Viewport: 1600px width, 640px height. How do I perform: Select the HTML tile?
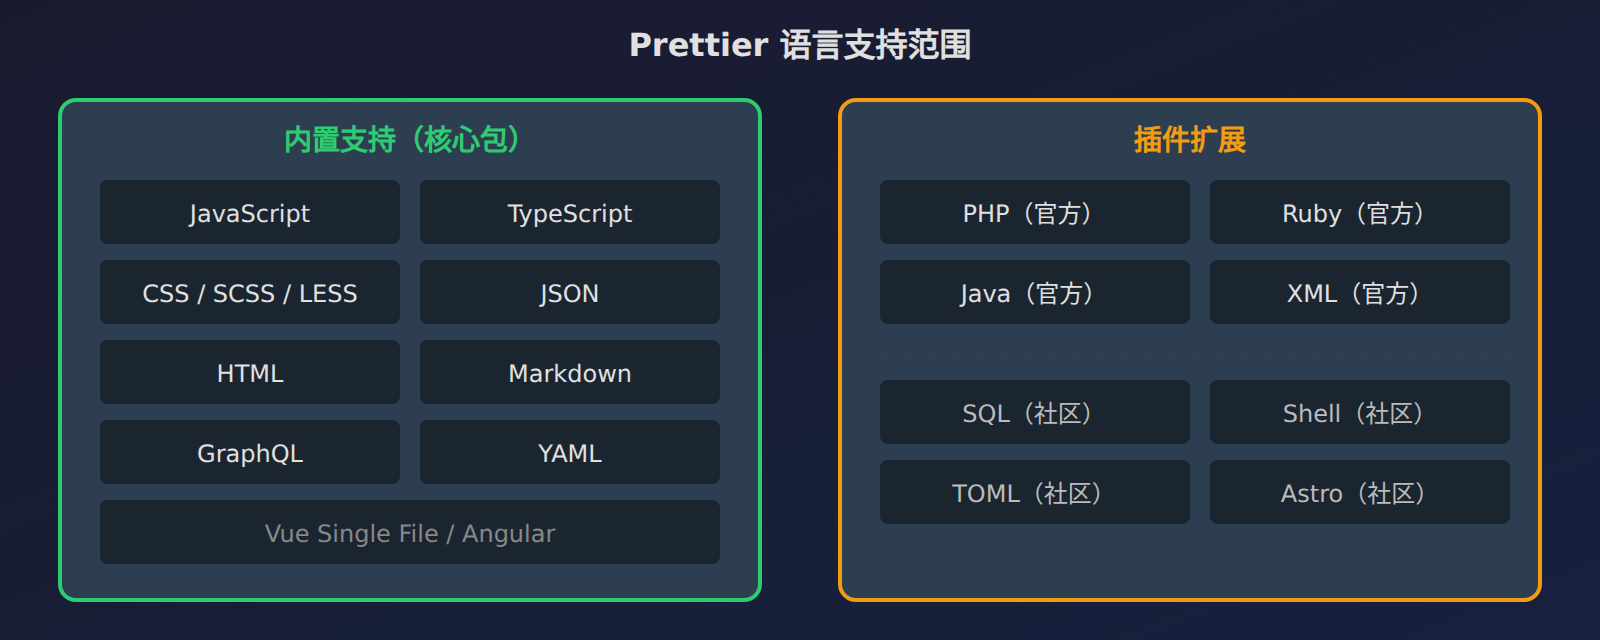(250, 372)
